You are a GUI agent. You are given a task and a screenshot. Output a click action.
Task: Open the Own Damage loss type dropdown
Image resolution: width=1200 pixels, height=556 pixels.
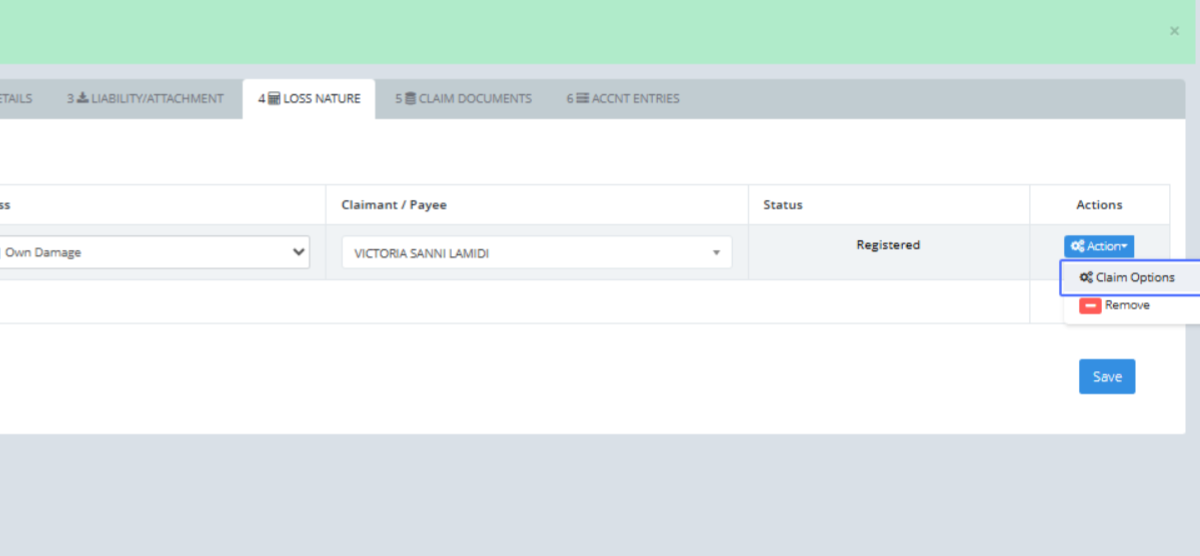pyautogui.click(x=298, y=253)
